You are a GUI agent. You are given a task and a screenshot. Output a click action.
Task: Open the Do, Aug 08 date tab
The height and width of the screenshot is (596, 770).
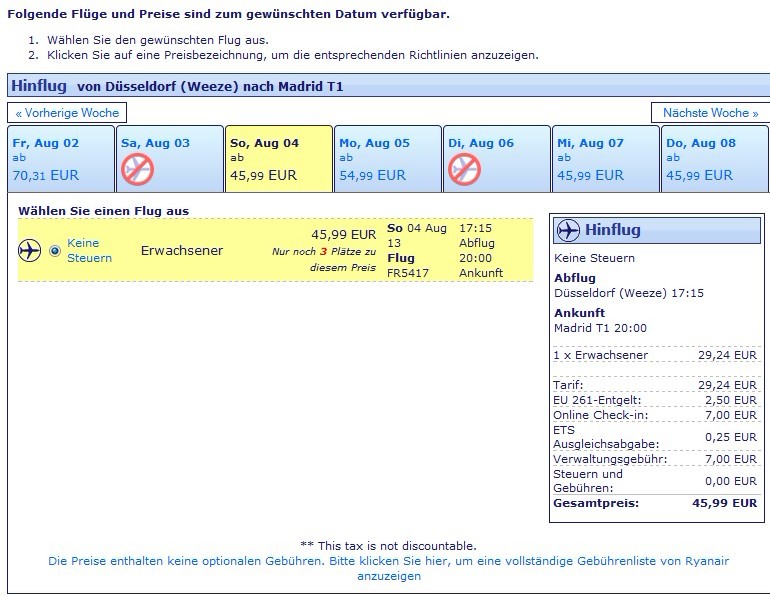(x=715, y=159)
